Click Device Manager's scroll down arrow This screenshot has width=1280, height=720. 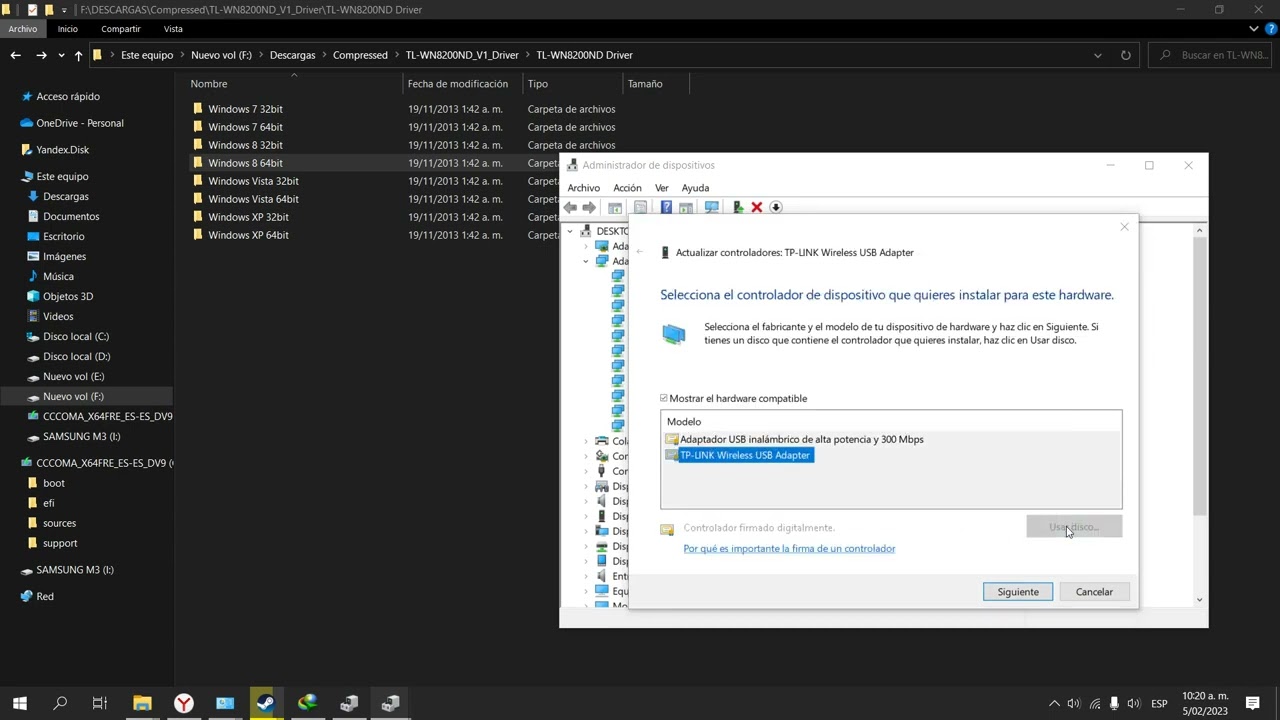[1199, 600]
